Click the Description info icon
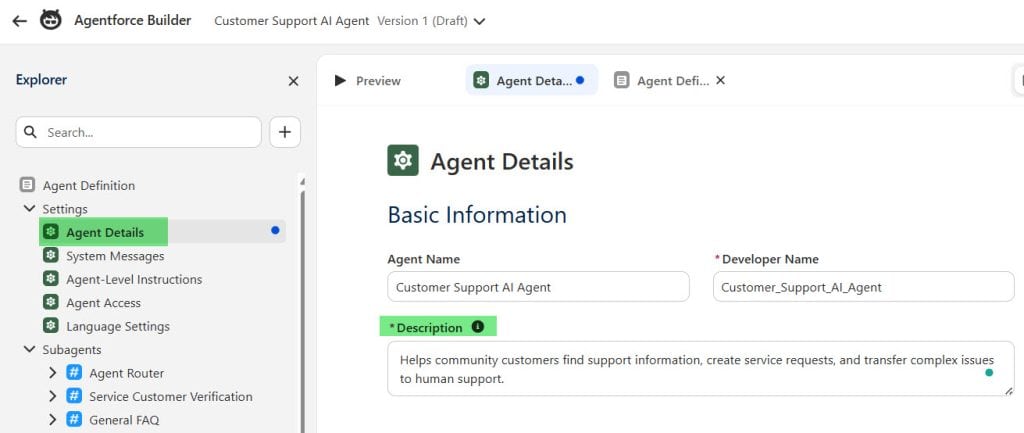The image size is (1024, 433). (477, 327)
